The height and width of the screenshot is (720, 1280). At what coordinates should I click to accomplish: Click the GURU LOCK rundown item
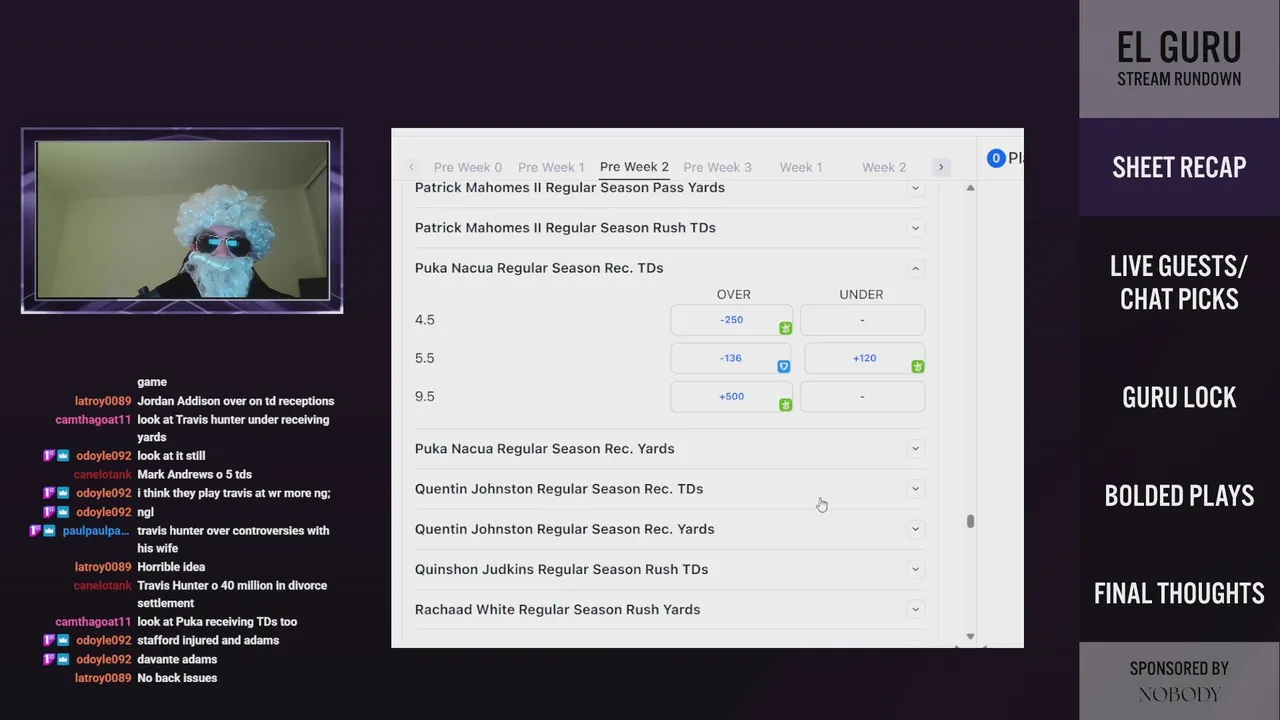coord(1179,397)
